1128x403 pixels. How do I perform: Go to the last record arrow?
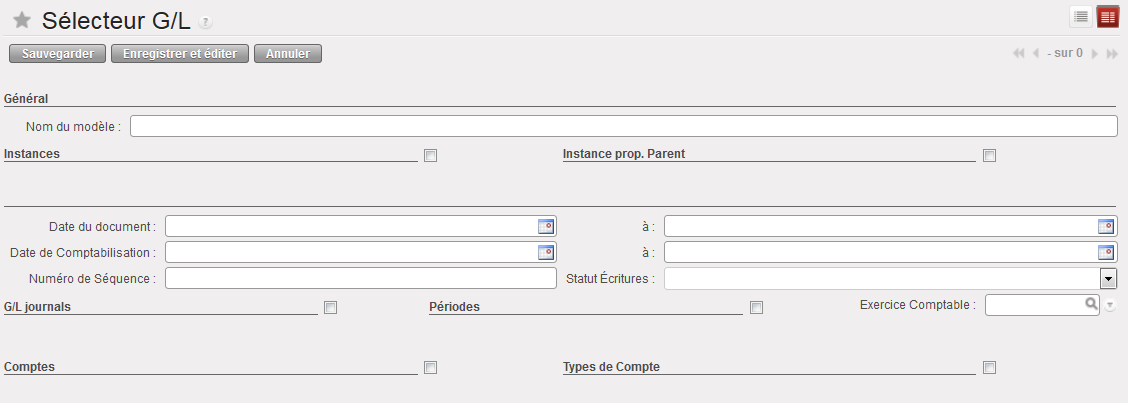[1111, 53]
